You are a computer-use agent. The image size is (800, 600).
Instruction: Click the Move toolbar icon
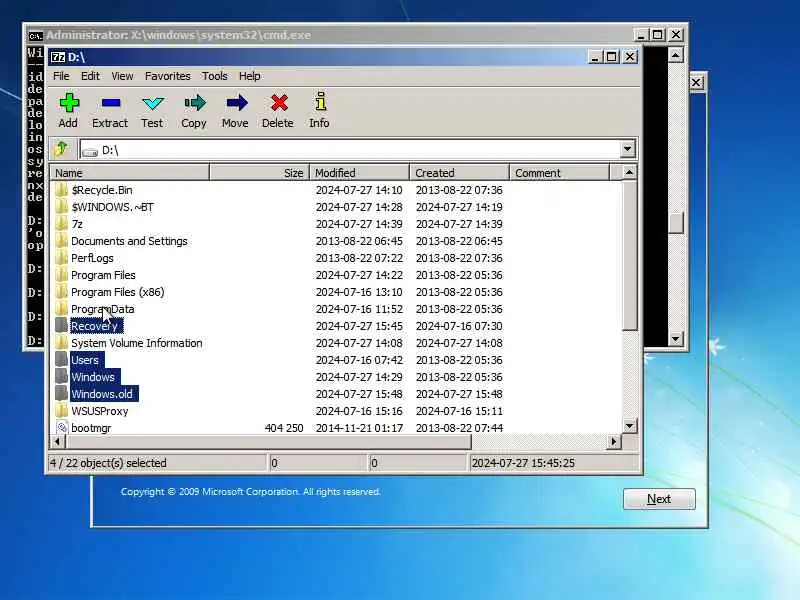(x=236, y=103)
